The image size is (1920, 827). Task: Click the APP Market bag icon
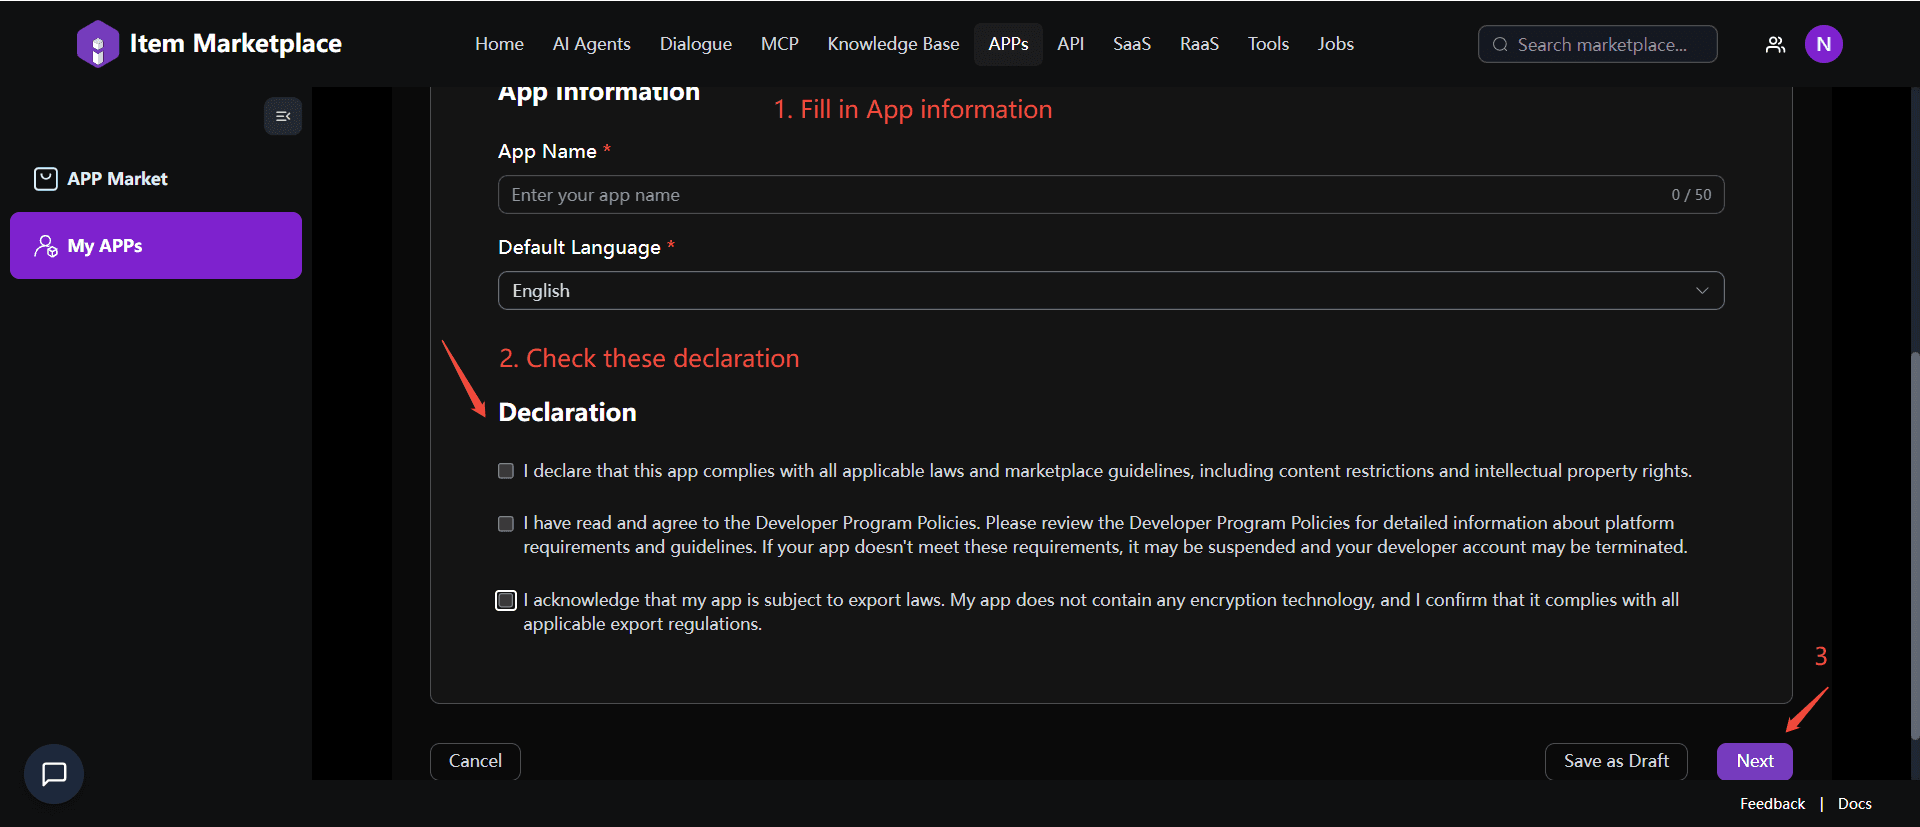pos(46,179)
